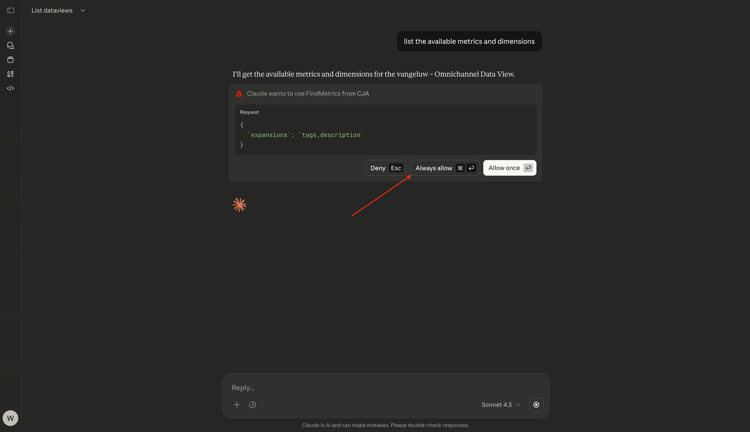Click Allow once button
Image resolution: width=750 pixels, height=432 pixels.
(509, 168)
